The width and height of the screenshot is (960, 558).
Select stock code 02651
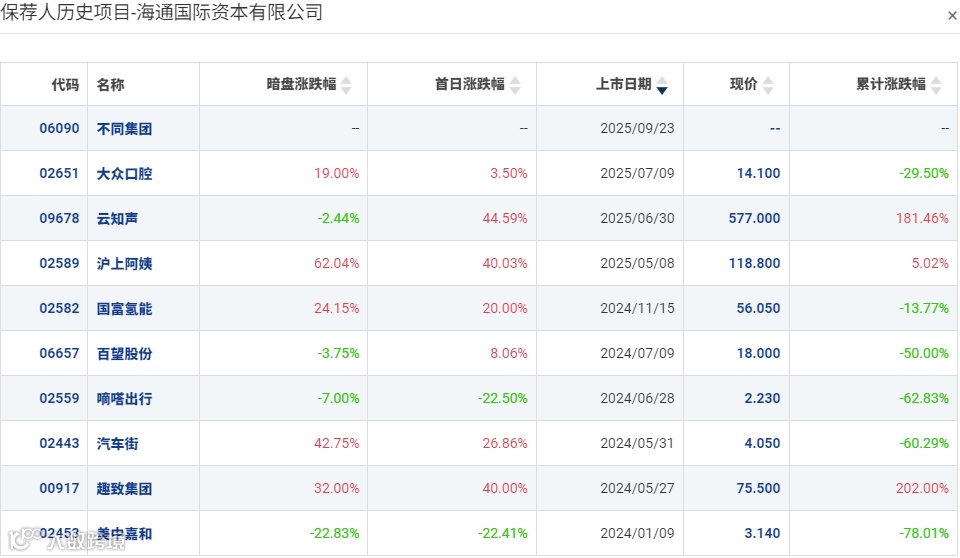[59, 173]
